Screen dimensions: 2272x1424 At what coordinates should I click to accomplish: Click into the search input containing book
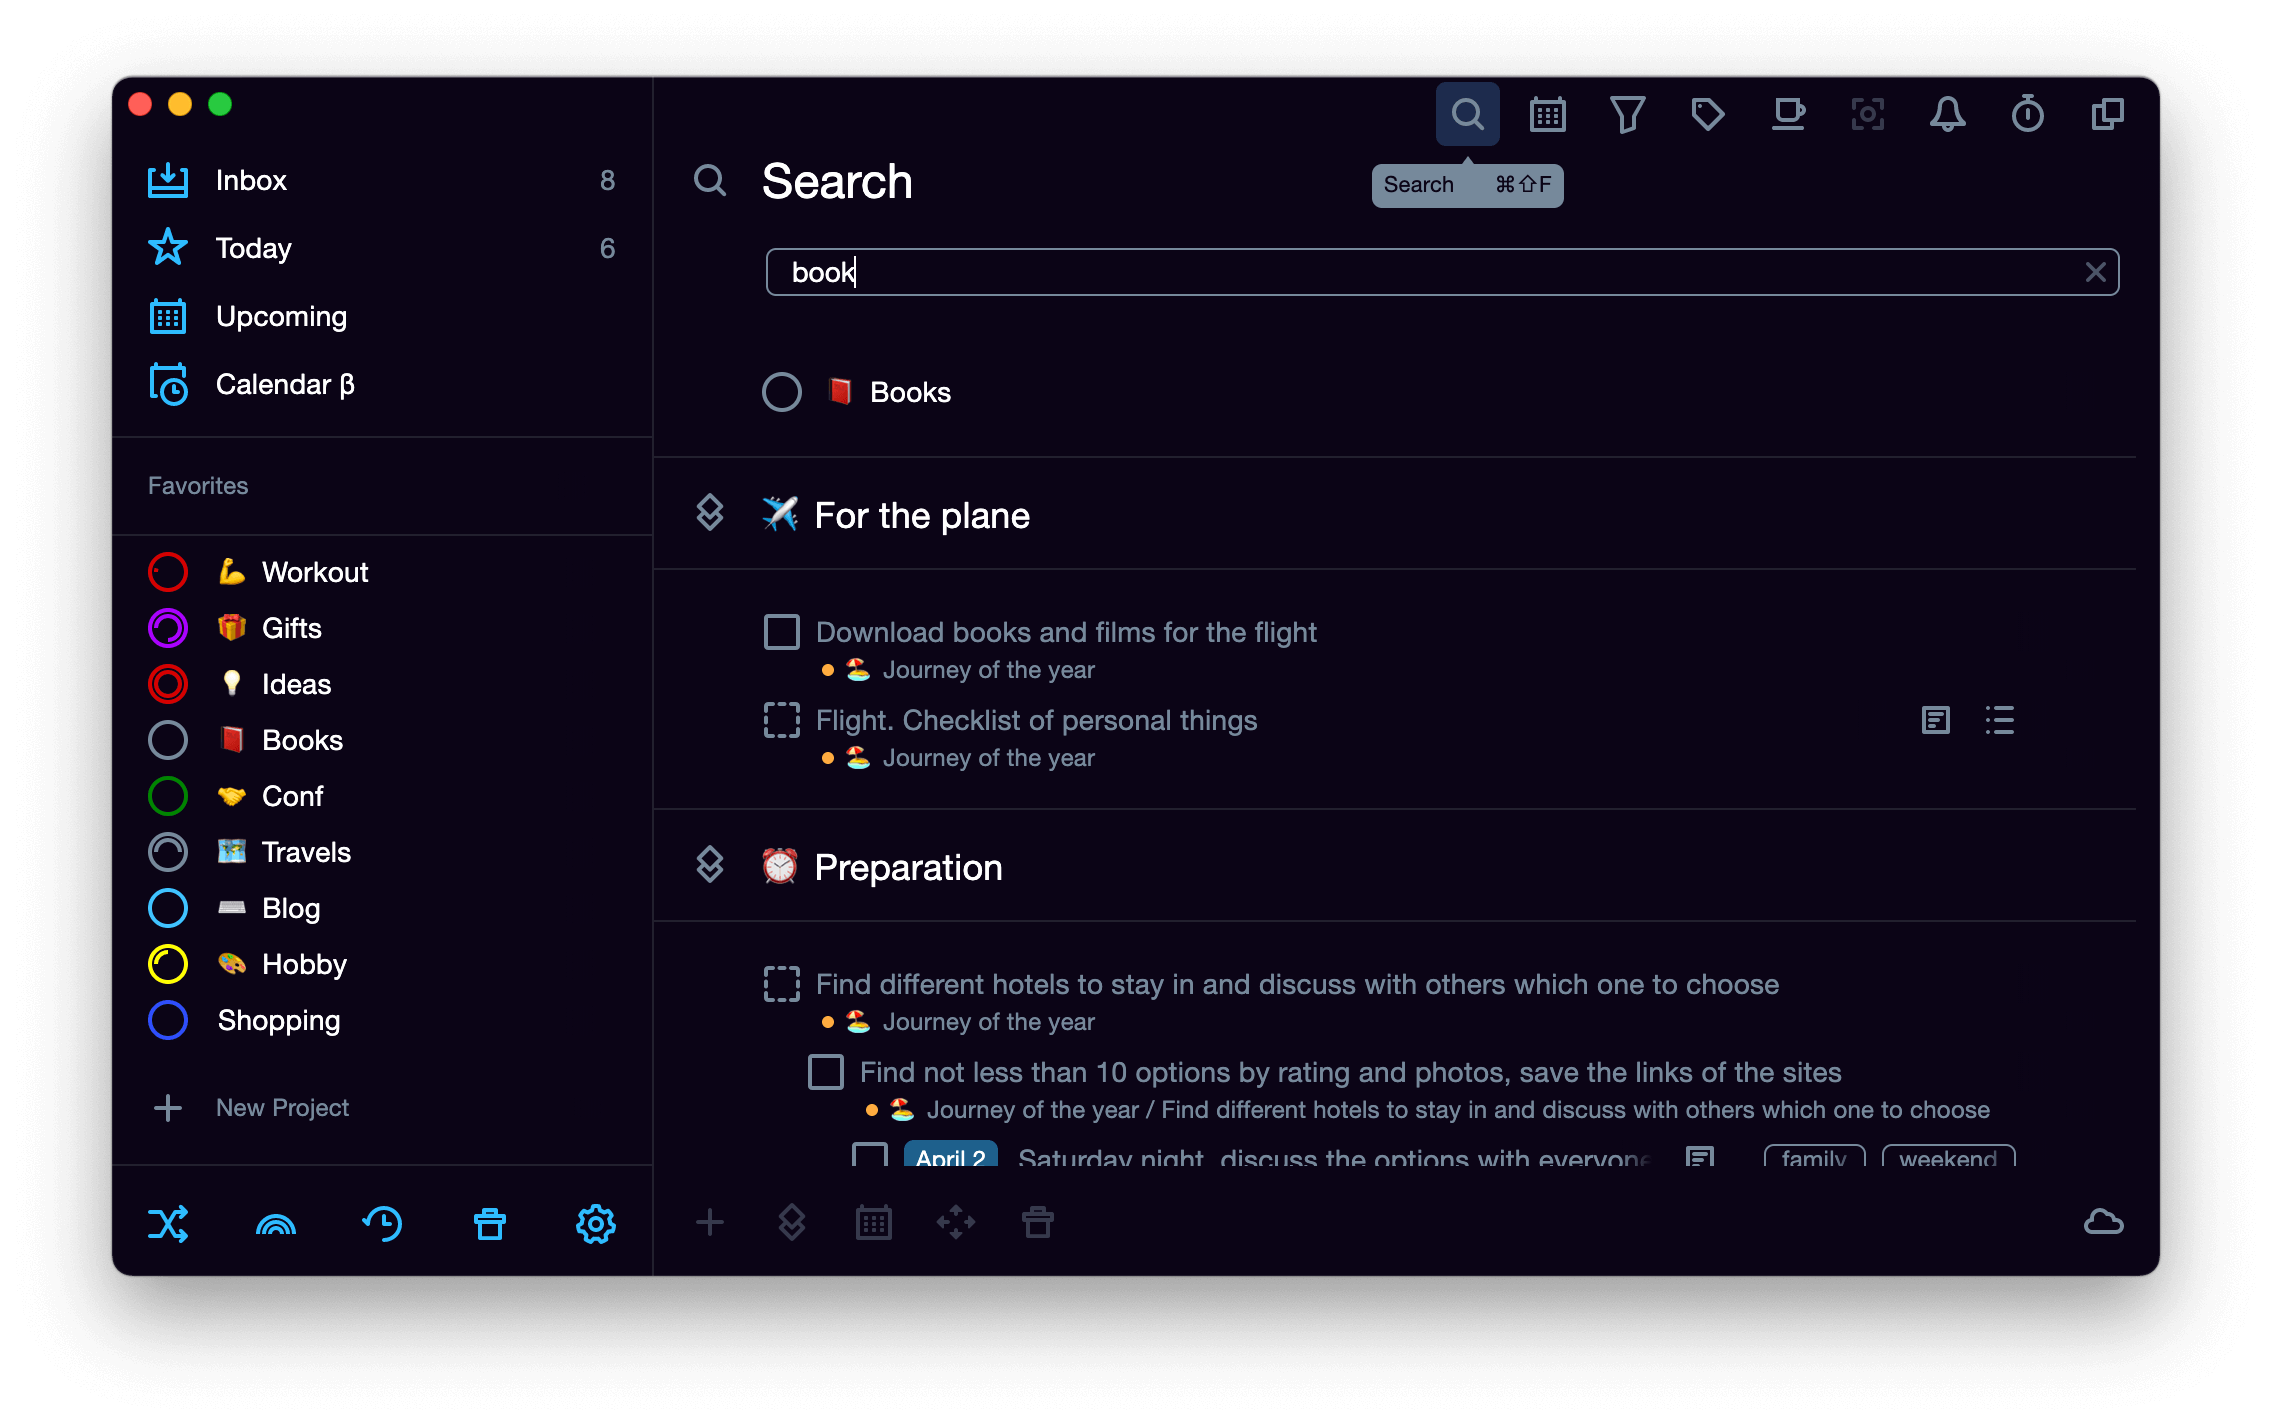pyautogui.click(x=1442, y=272)
